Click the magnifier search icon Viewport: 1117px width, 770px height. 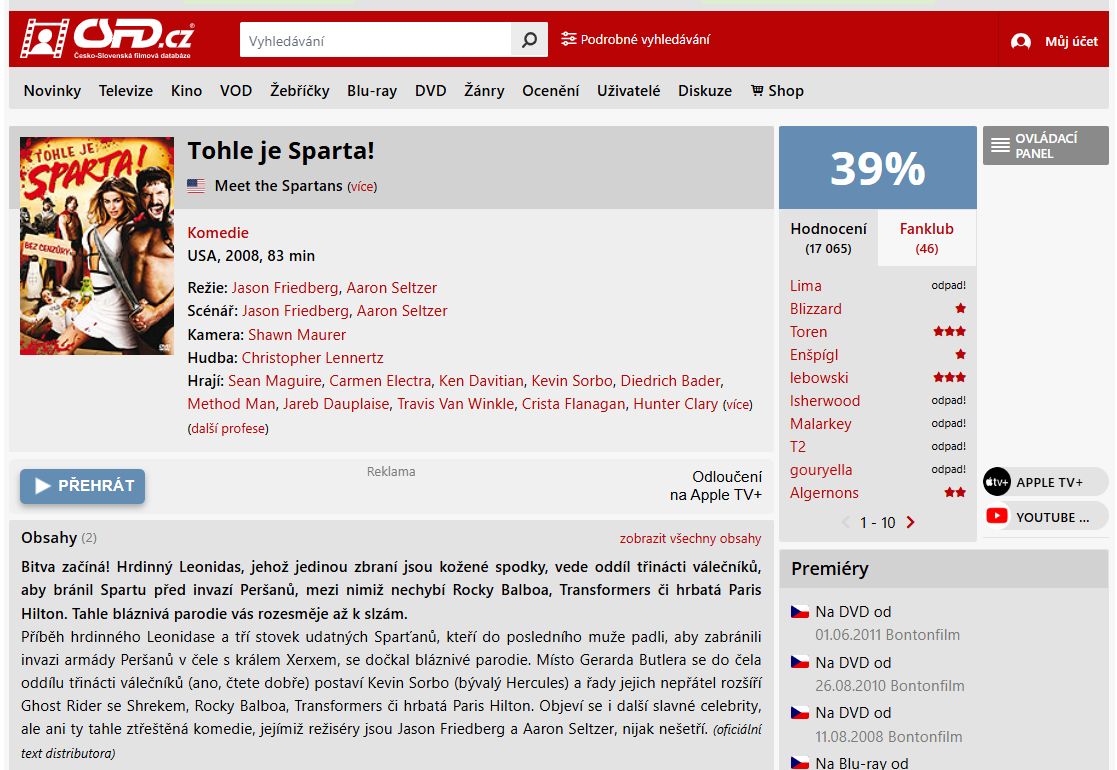[x=529, y=40]
